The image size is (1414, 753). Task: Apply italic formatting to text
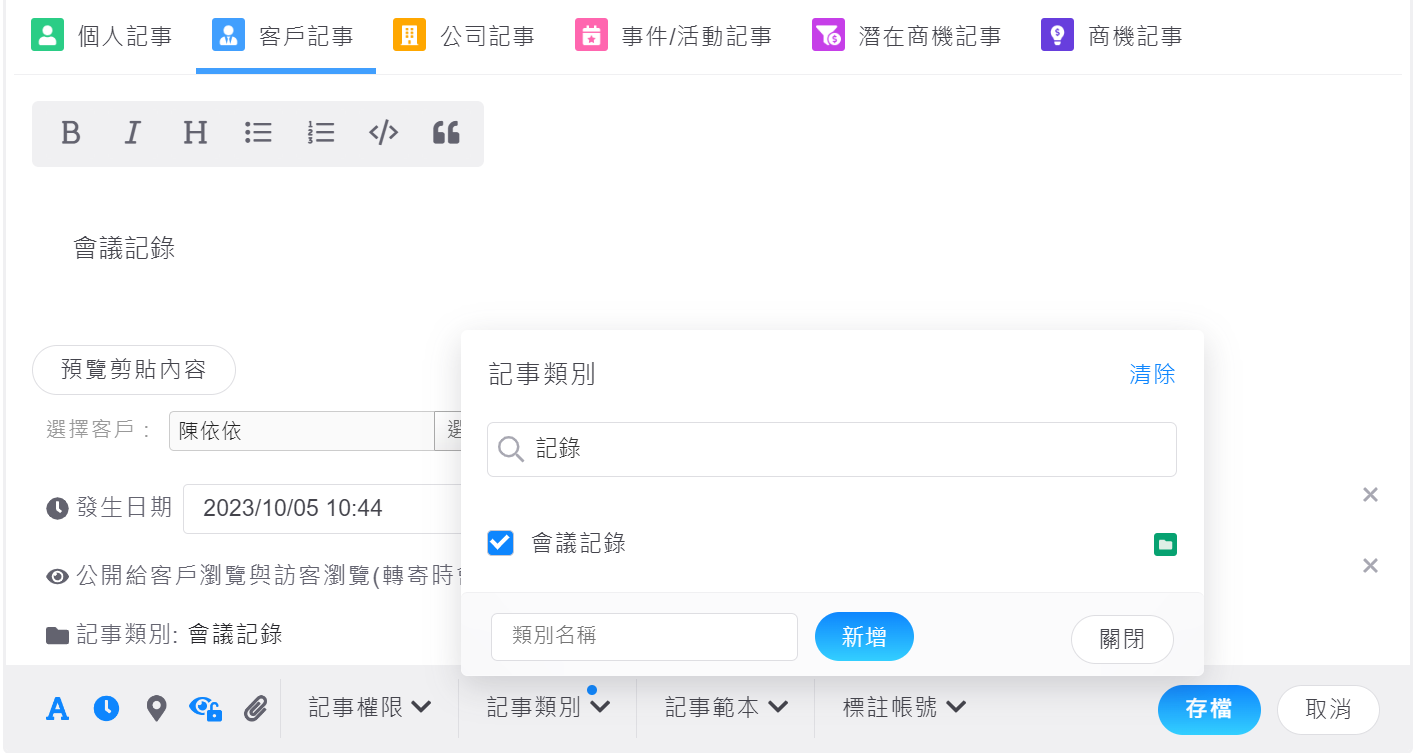[132, 133]
